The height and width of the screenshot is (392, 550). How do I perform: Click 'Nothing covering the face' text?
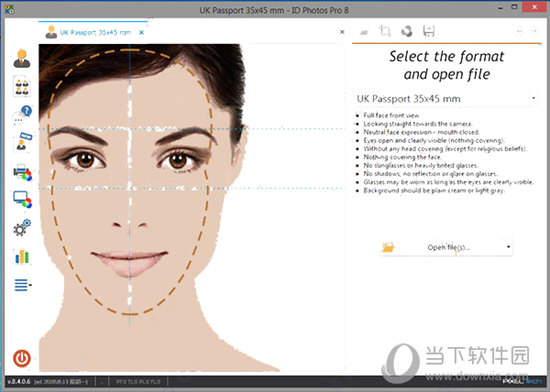point(402,157)
